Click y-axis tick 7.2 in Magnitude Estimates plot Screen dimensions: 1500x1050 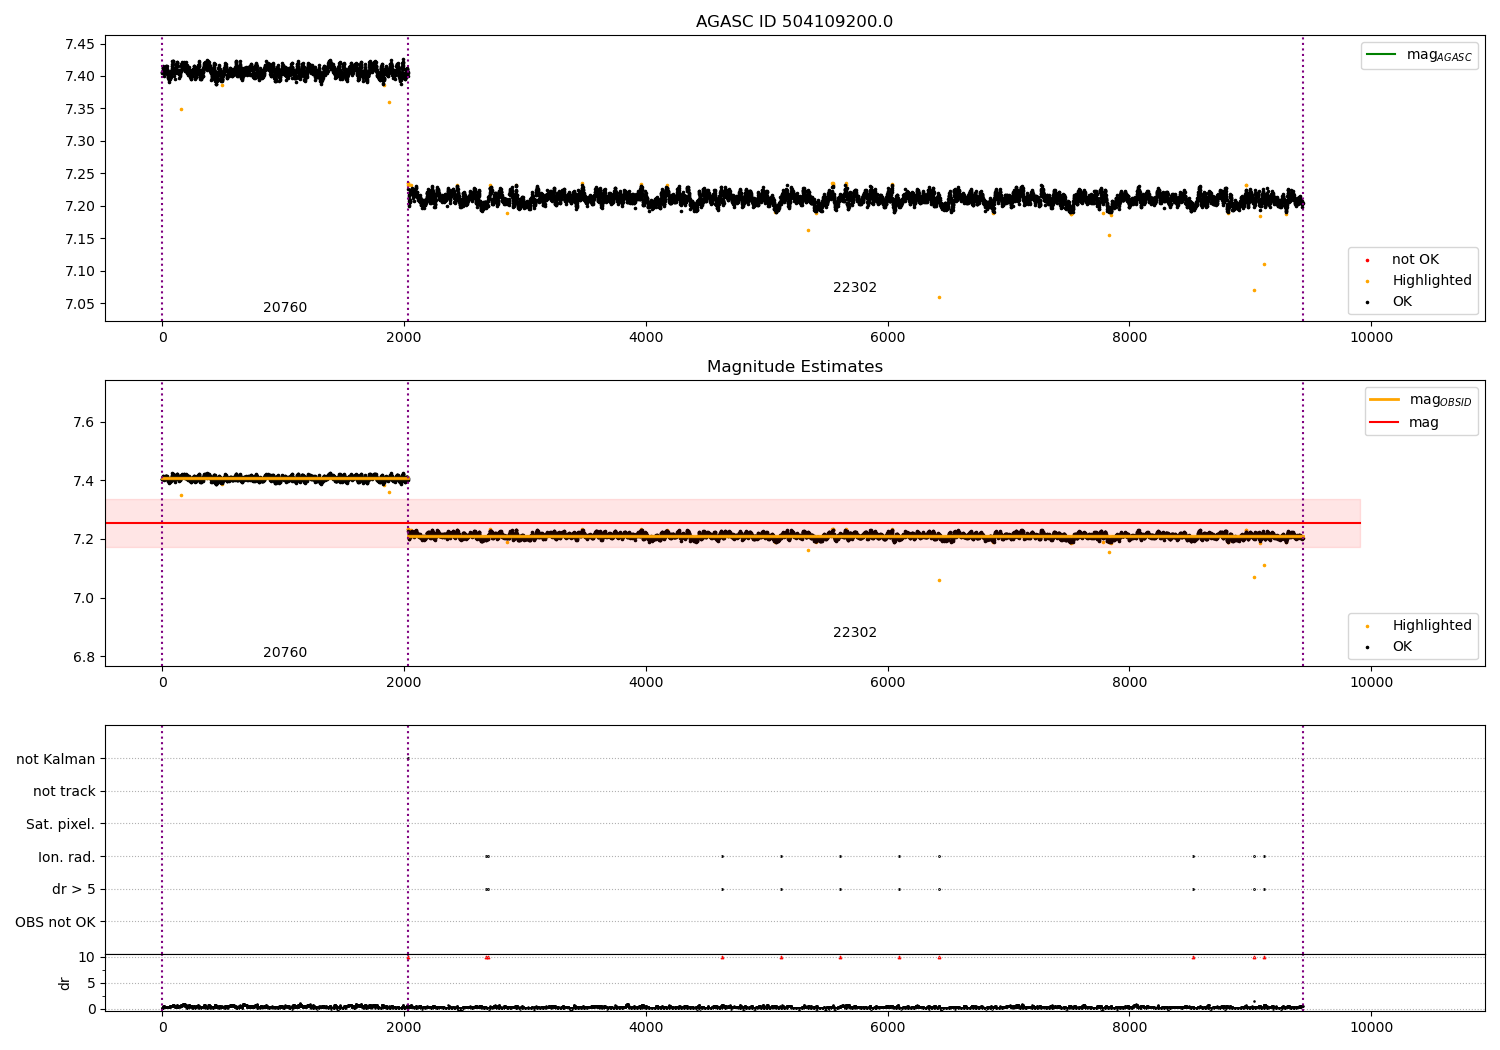pyautogui.click(x=84, y=539)
